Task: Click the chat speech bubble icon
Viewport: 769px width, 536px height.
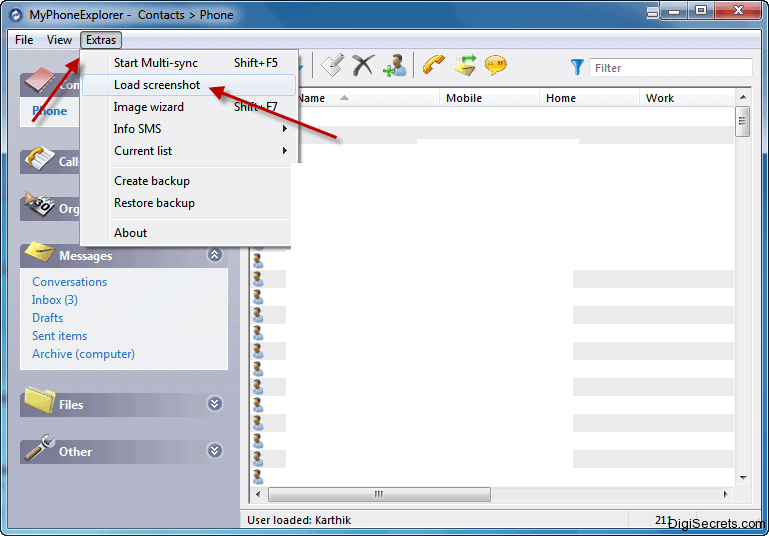Action: (495, 65)
